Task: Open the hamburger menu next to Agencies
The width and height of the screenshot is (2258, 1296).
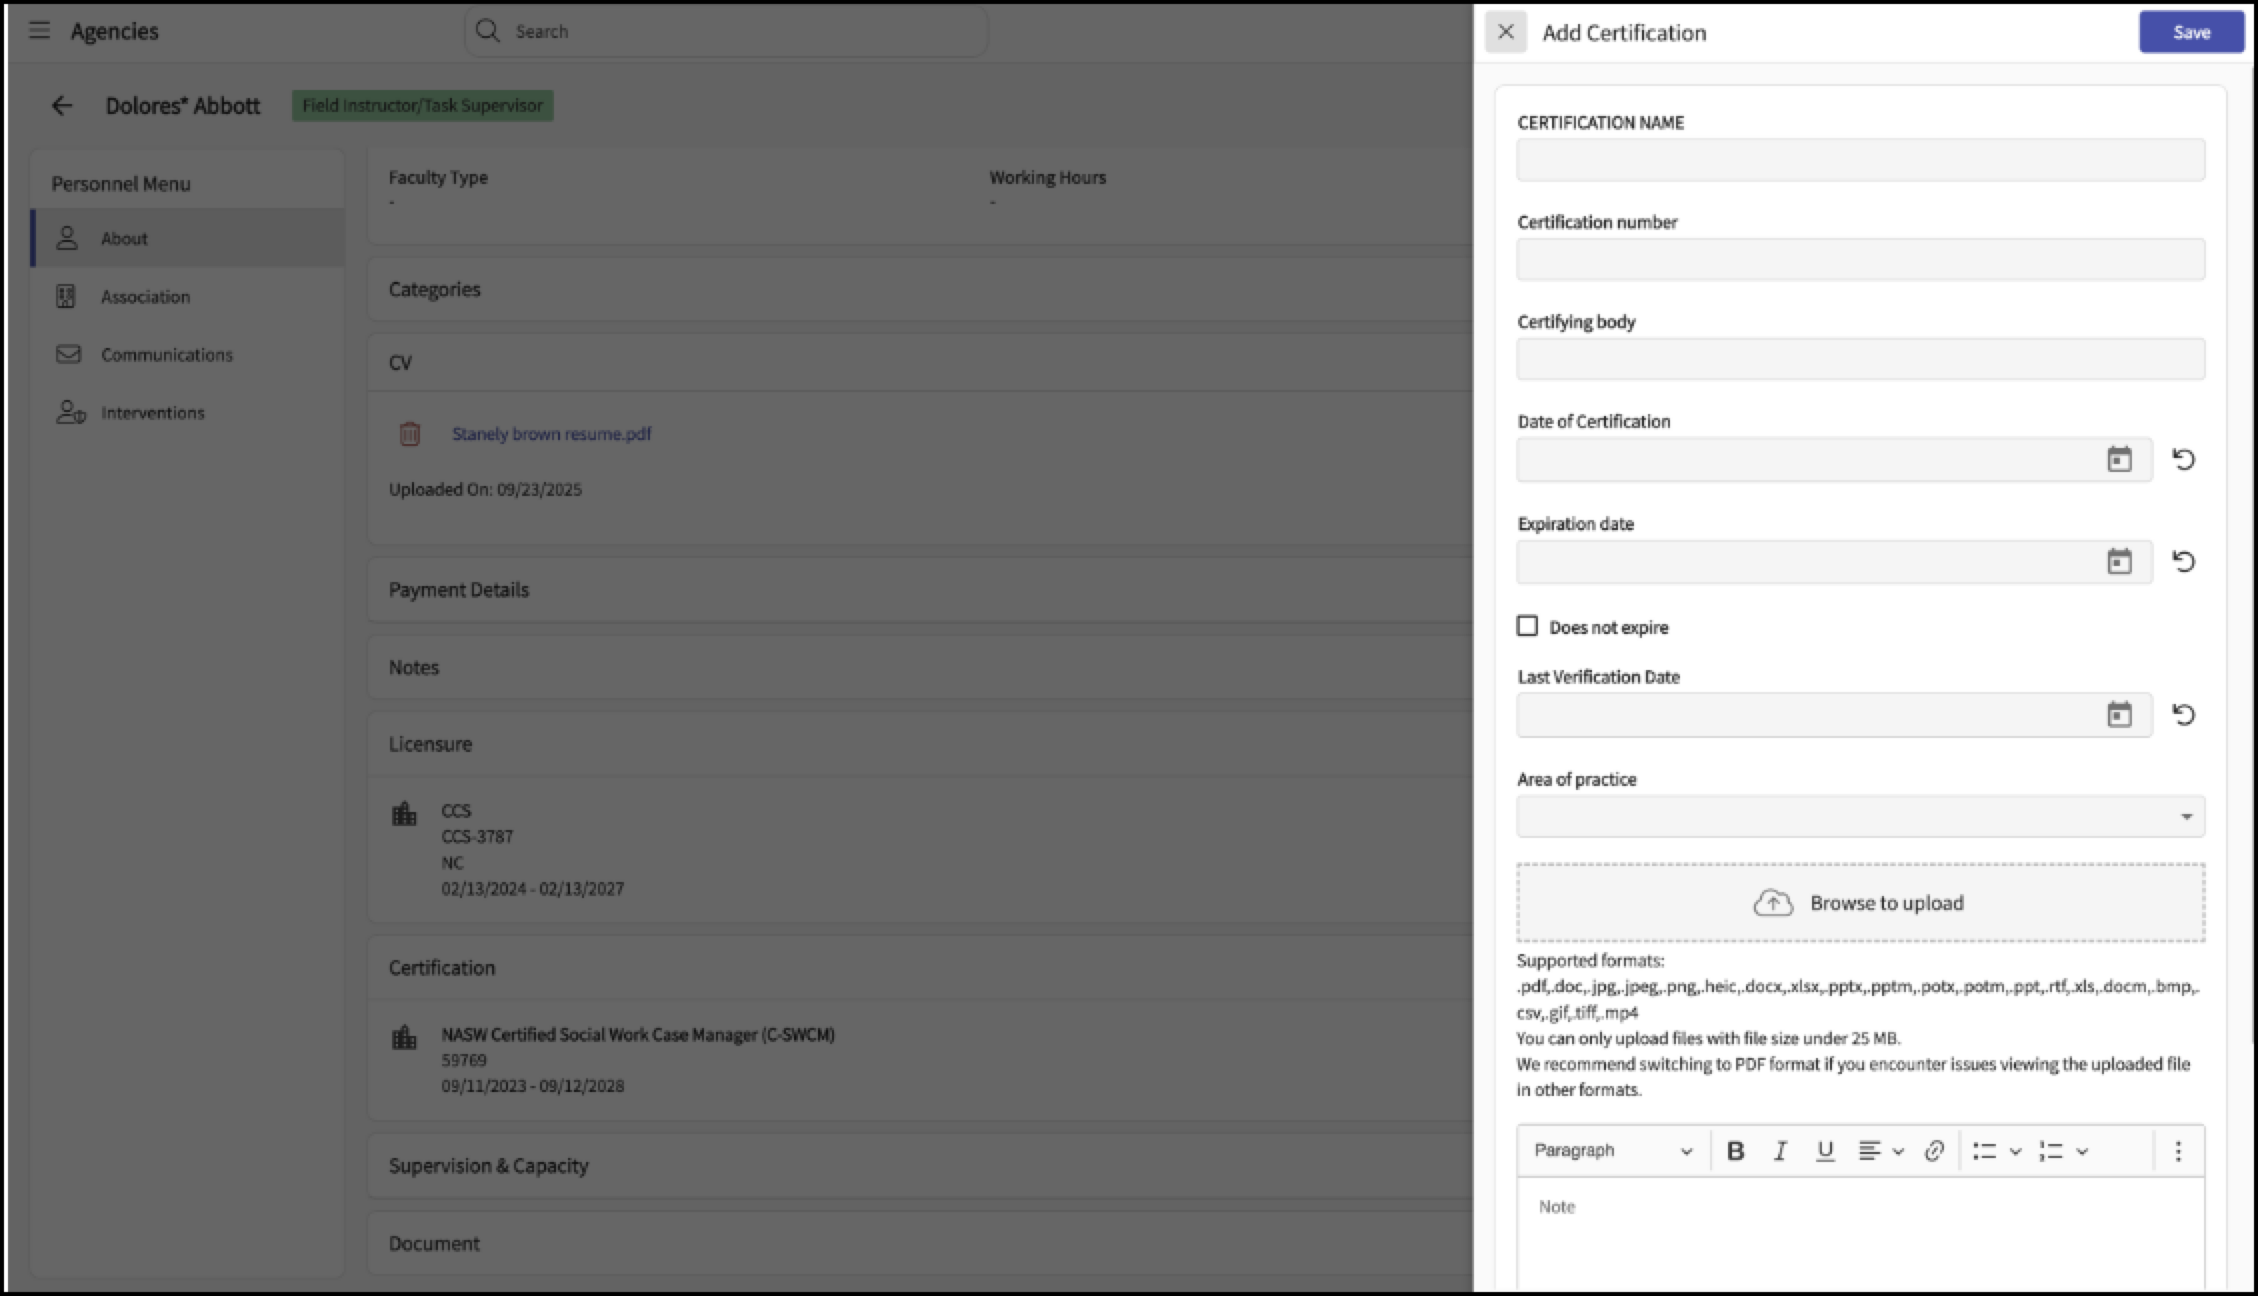Action: [39, 30]
